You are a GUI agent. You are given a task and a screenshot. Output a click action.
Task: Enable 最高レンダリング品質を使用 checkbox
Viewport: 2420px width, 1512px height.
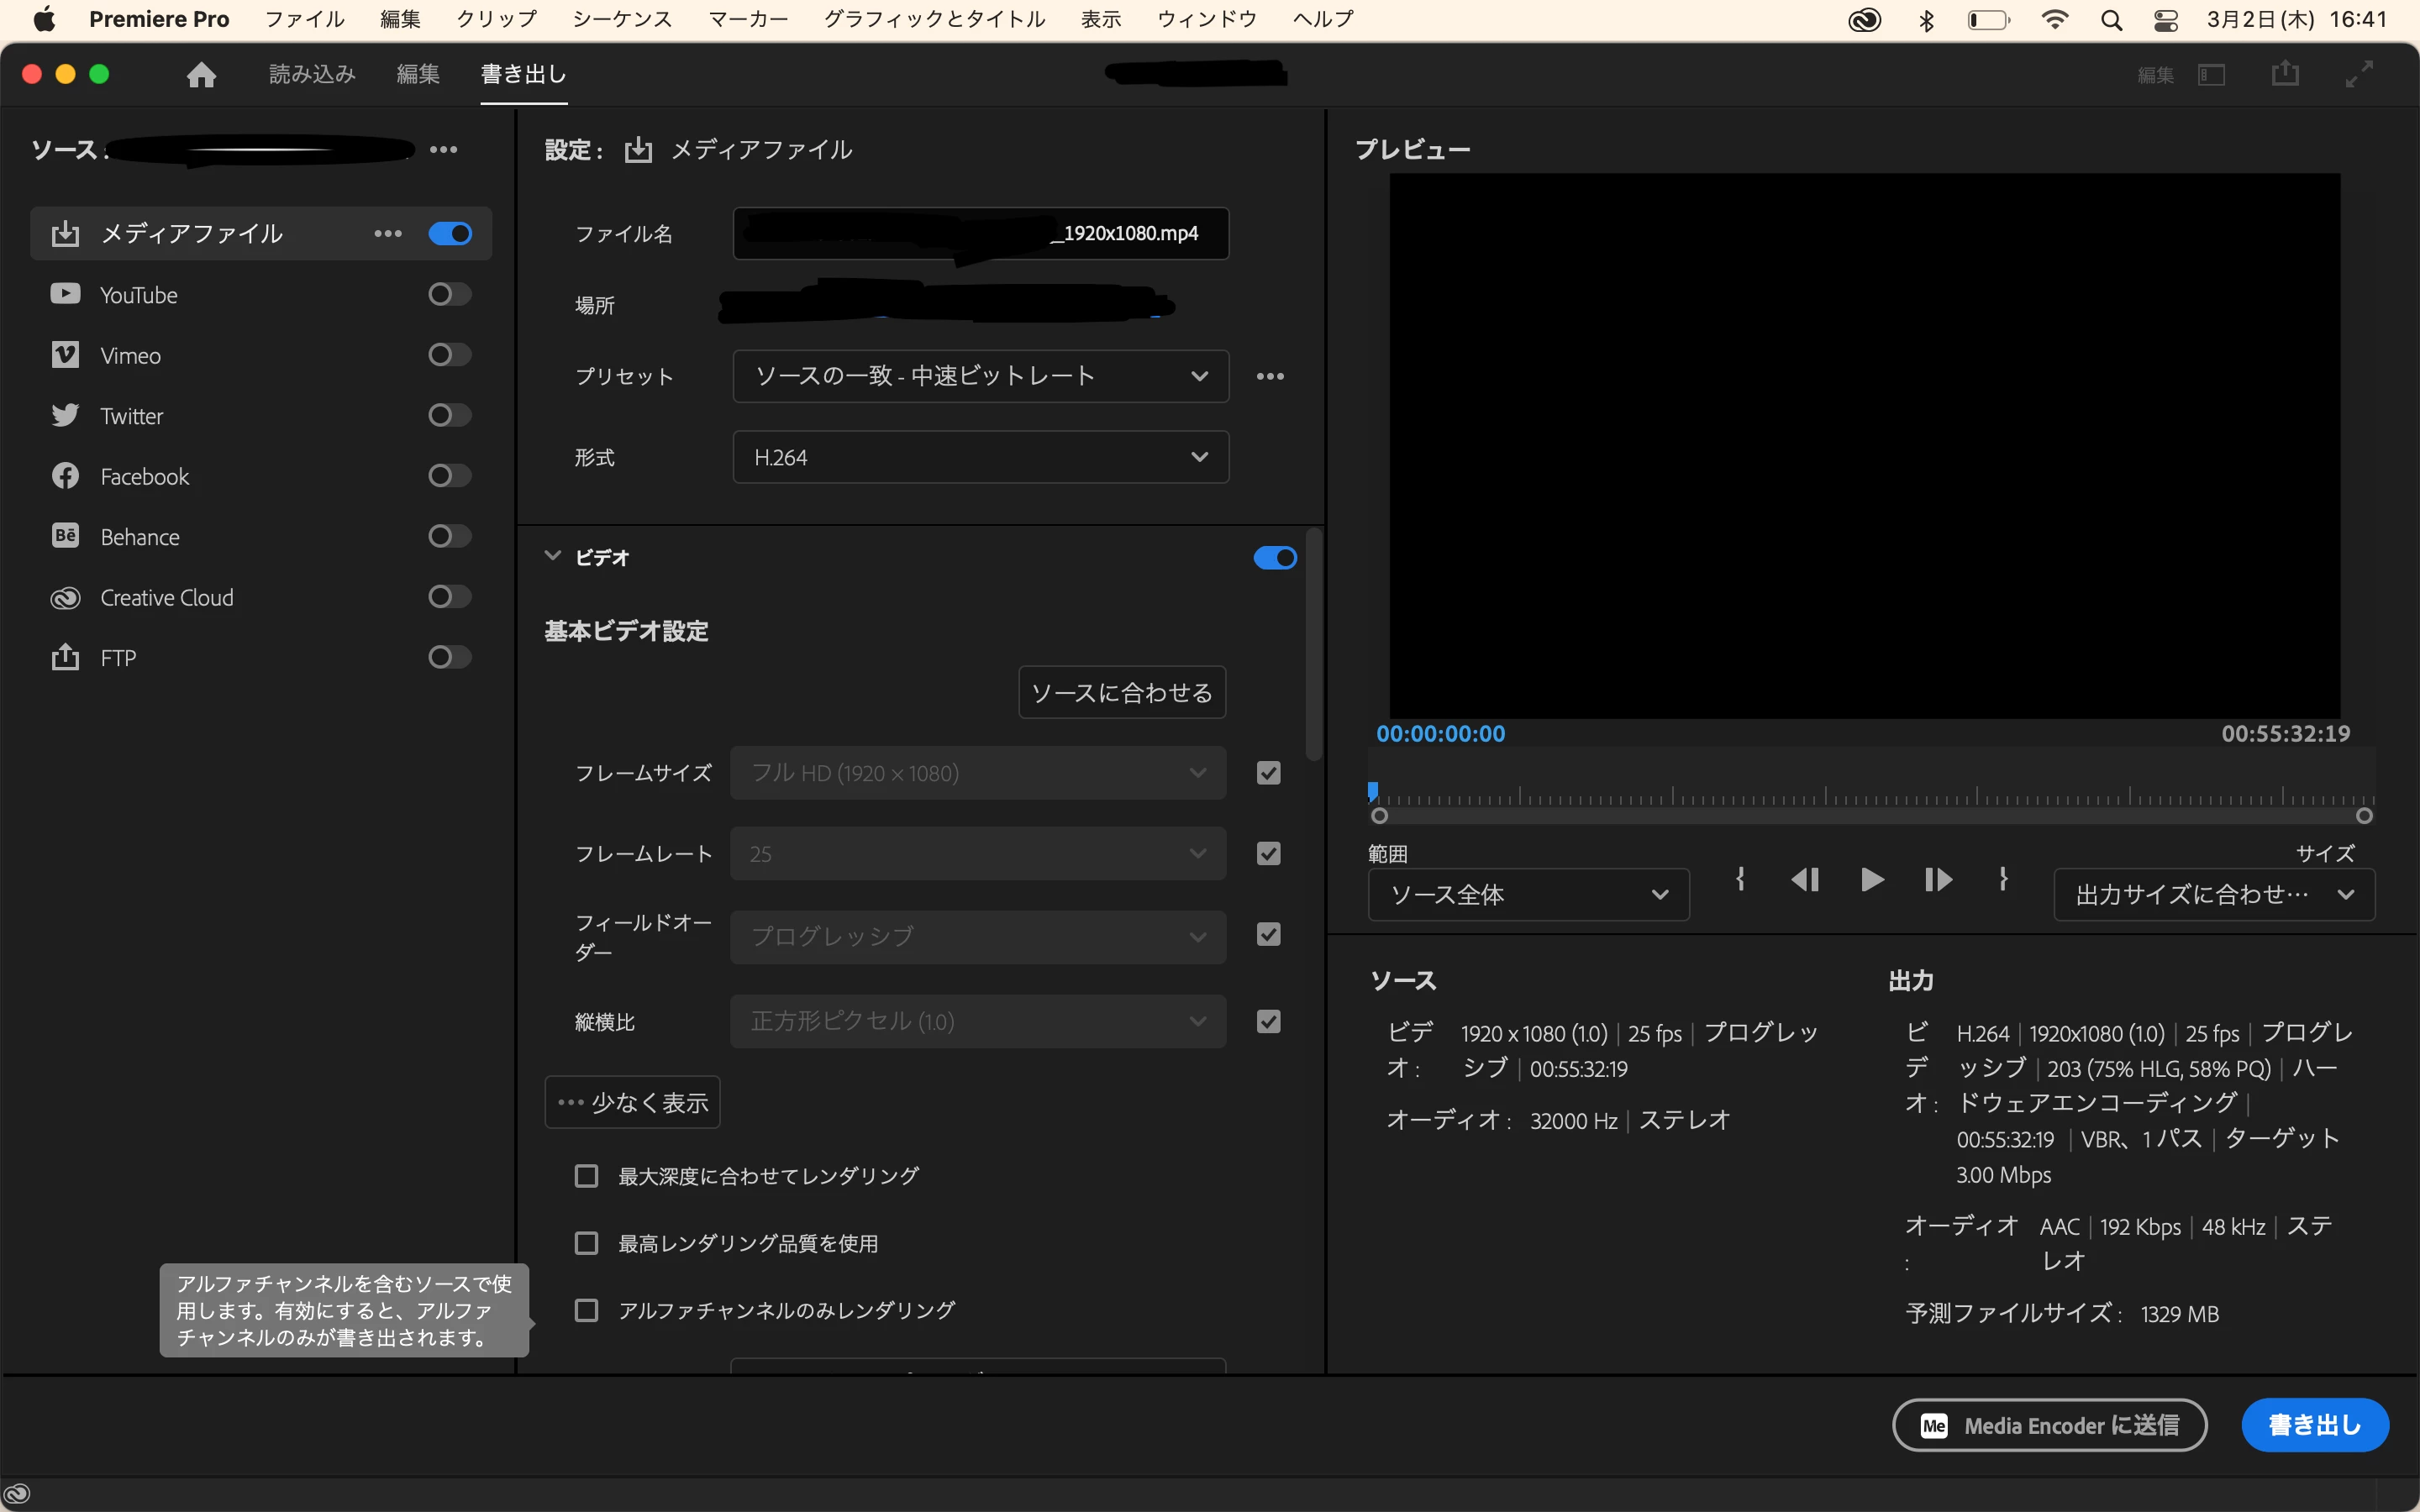click(587, 1242)
